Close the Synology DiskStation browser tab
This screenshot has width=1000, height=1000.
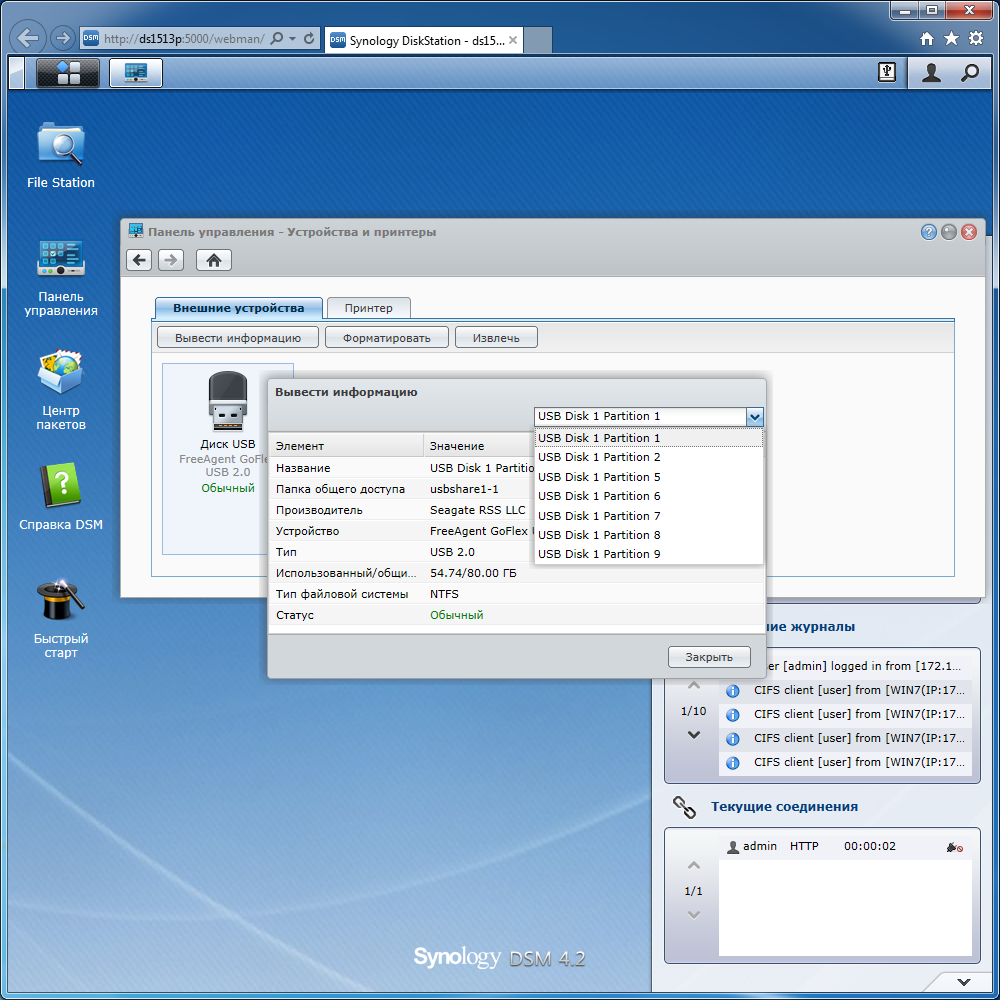(513, 40)
